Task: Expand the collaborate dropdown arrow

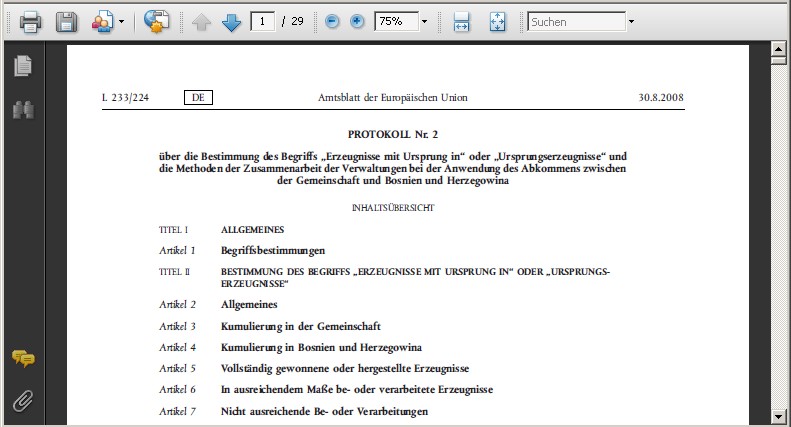Action: point(121,21)
